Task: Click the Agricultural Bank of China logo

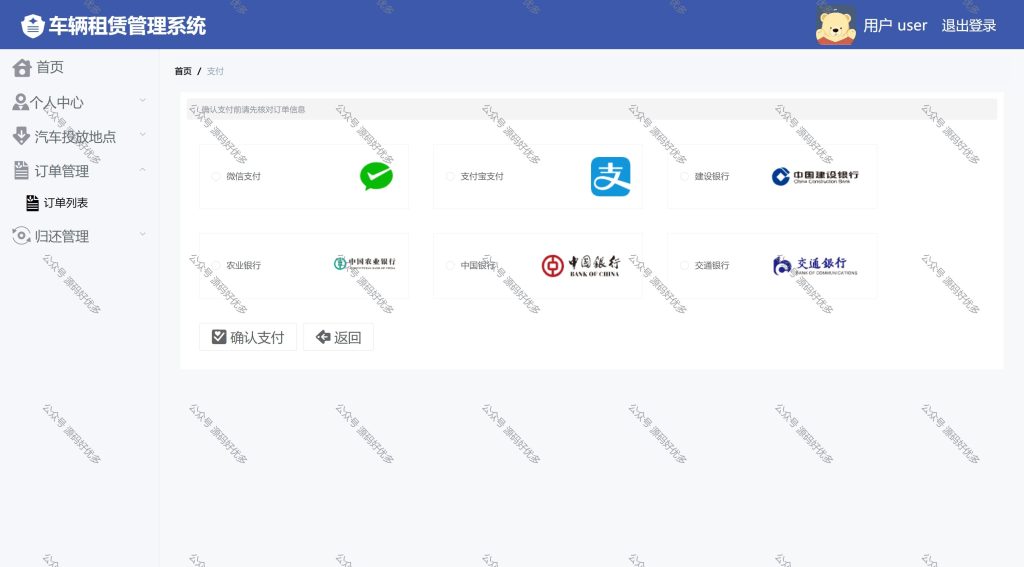Action: tap(364, 263)
